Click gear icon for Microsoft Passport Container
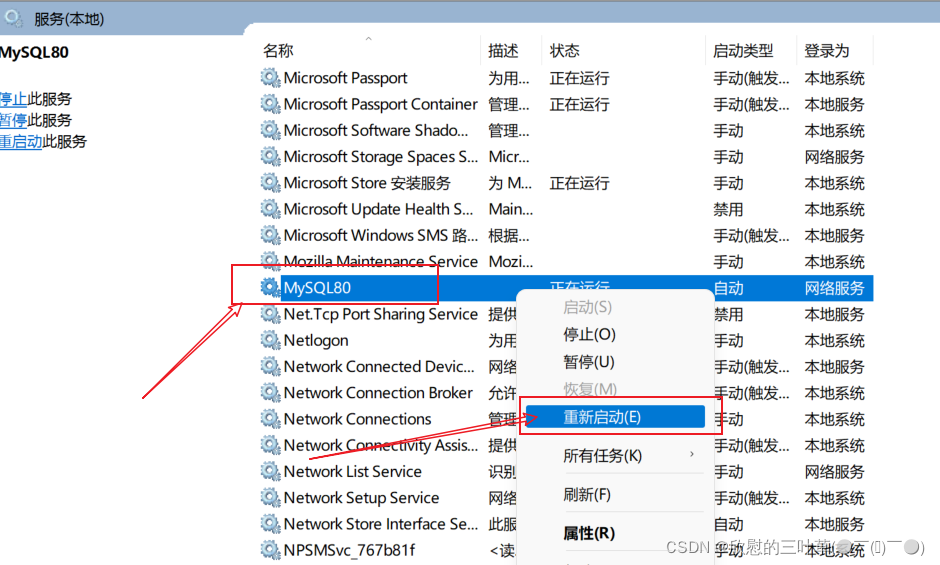The width and height of the screenshot is (940, 565). [x=270, y=104]
